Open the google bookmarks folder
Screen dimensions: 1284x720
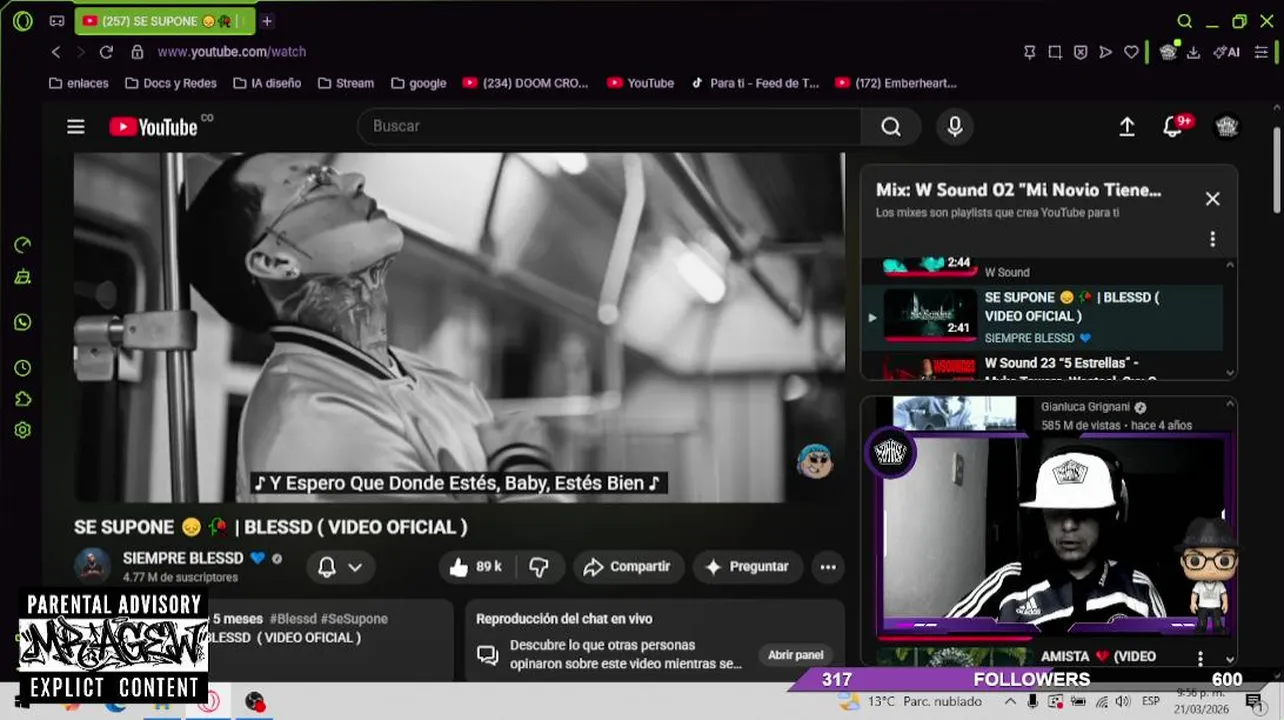point(418,83)
